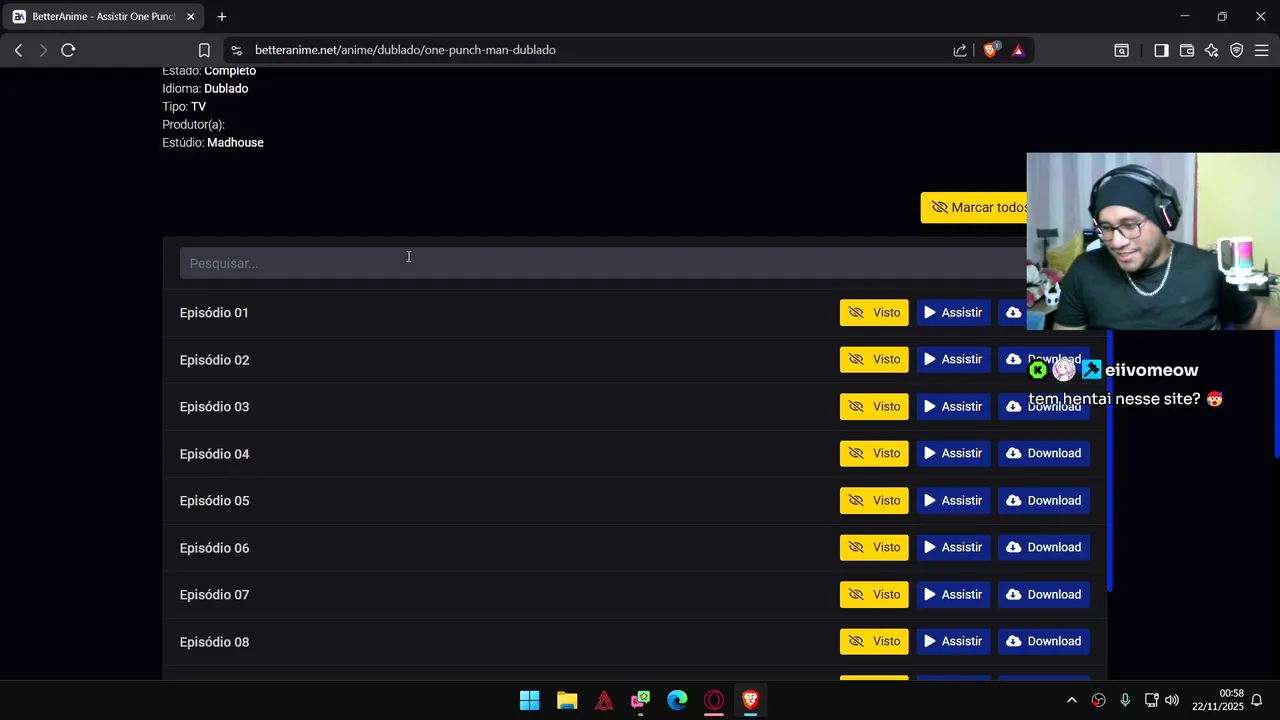Image resolution: width=1280 pixels, height=720 pixels.
Task: Click the Episódio 01 title text
Action: coord(214,313)
